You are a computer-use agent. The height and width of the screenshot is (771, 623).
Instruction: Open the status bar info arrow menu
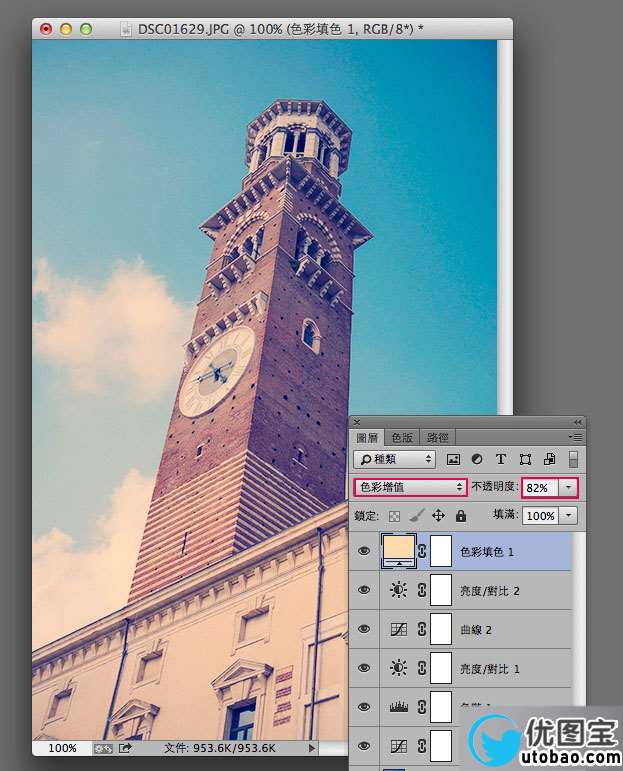[x=311, y=748]
